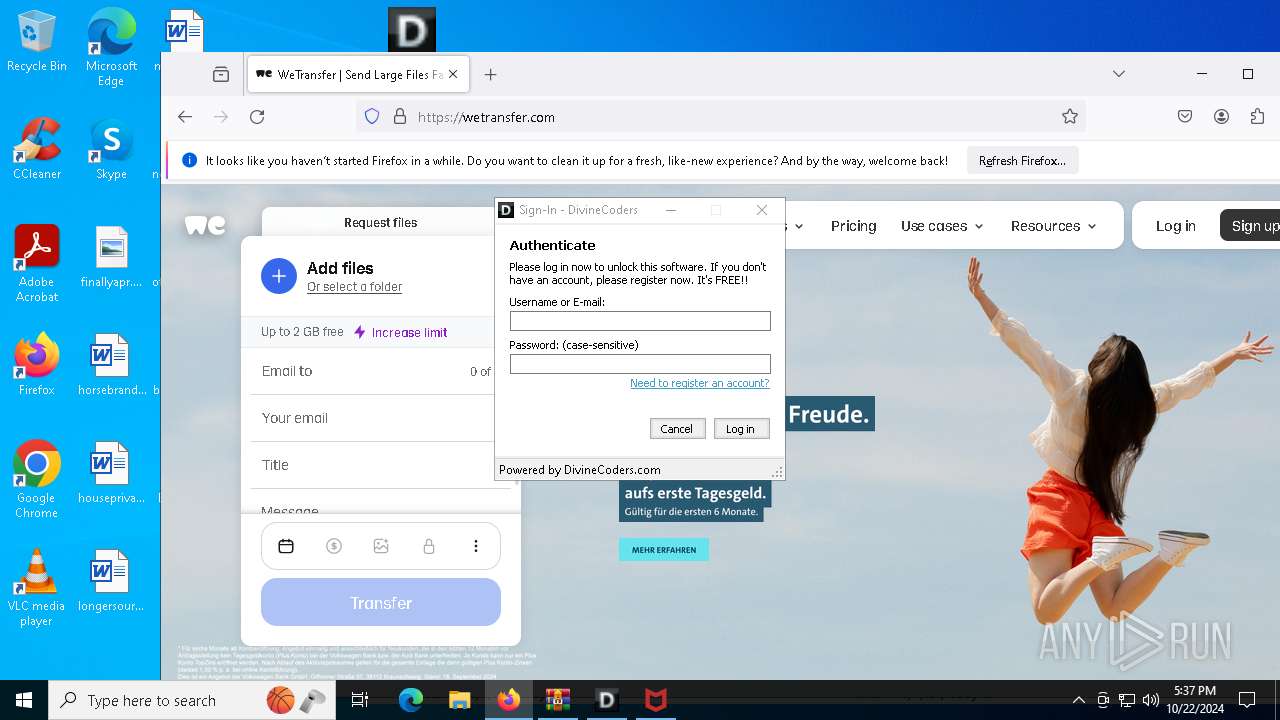Screen dimensions: 1280x720
Task: Click WeTransfer 'we' logo
Action: tap(205, 225)
